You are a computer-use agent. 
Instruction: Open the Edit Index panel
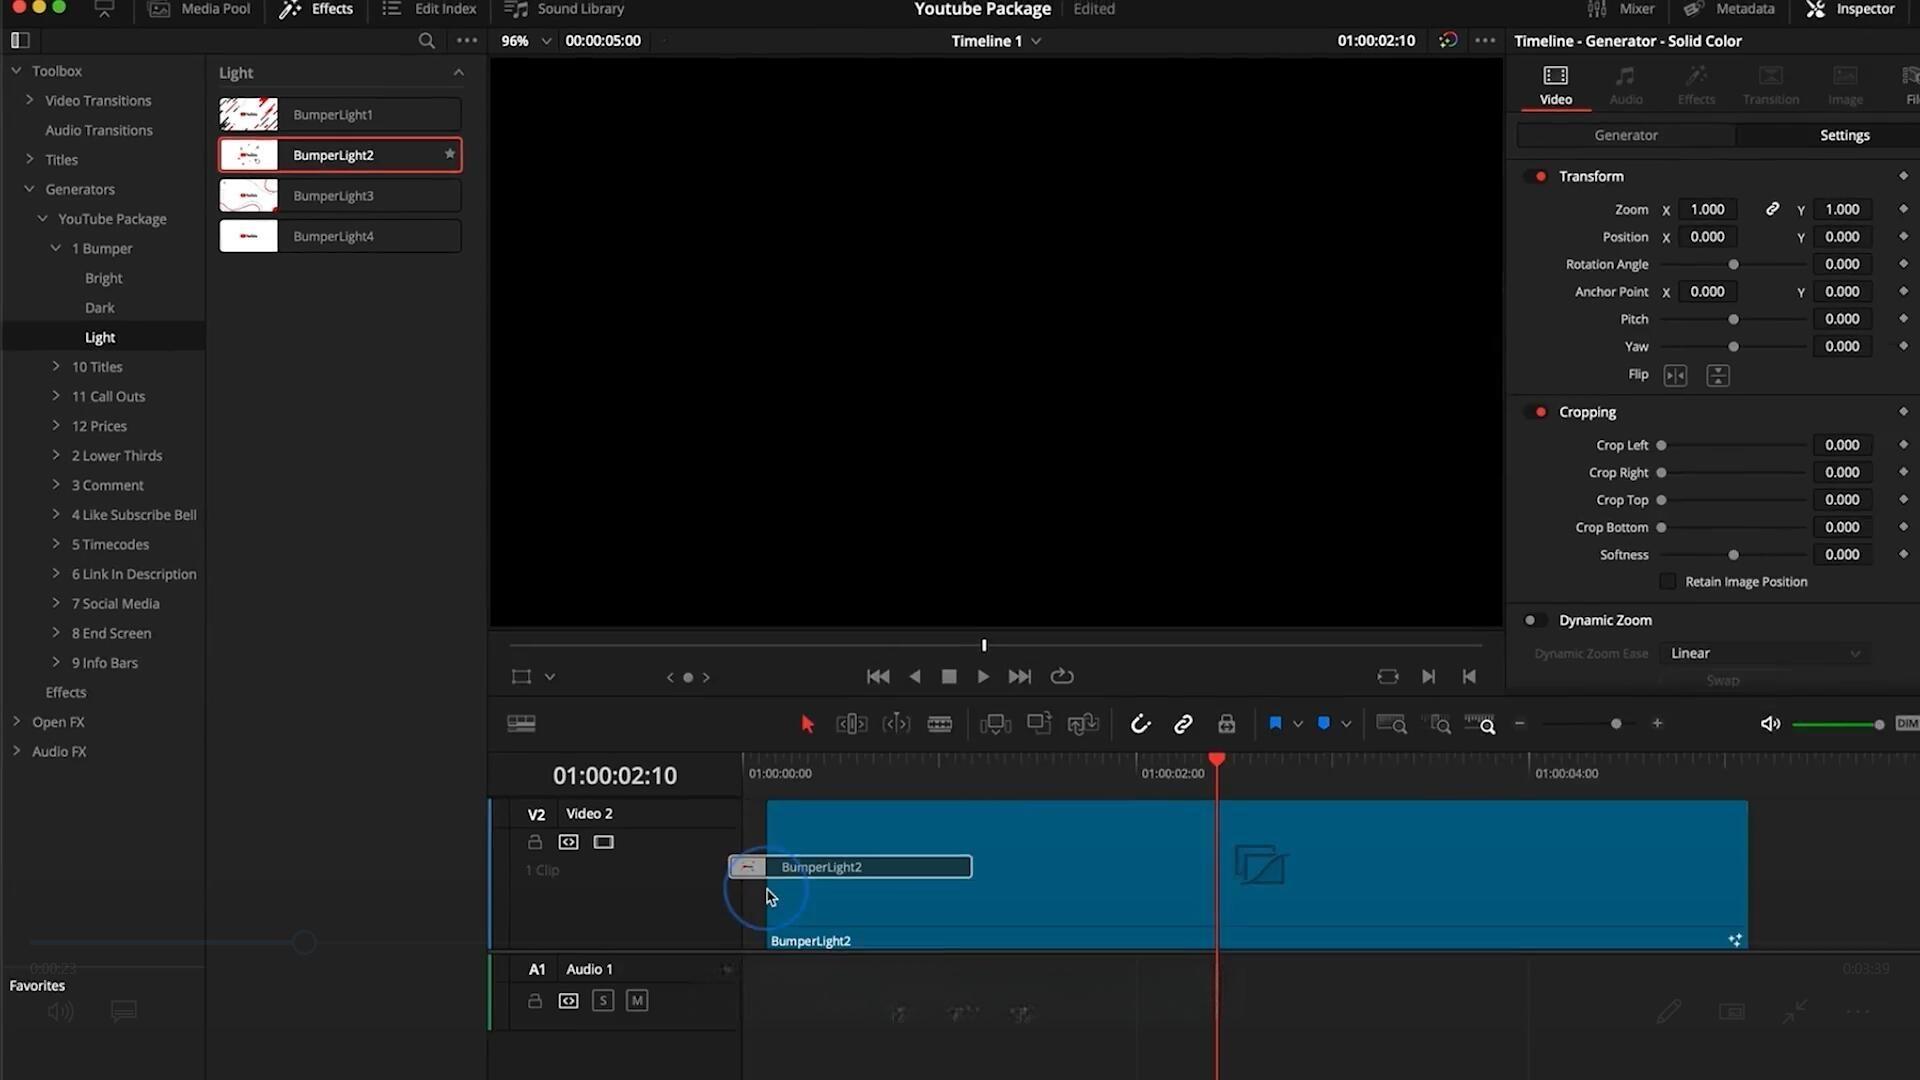430,9
